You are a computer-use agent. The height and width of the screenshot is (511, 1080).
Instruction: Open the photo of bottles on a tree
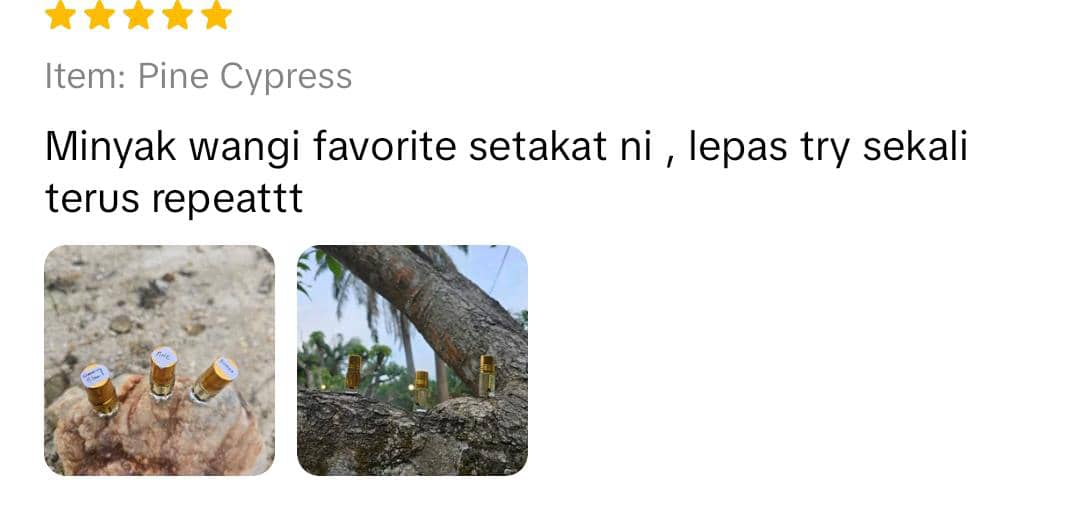click(412, 360)
